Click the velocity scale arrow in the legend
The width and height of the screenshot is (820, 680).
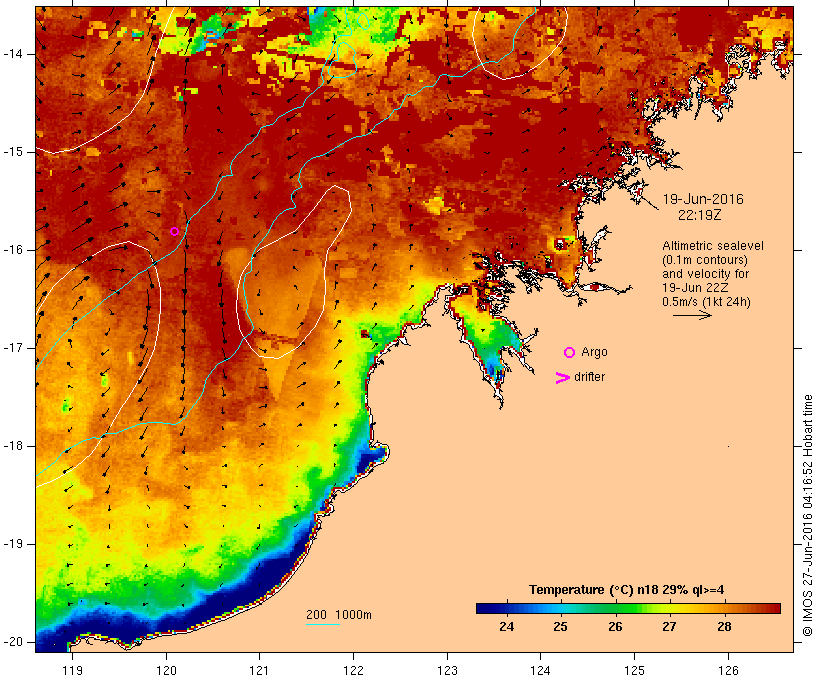(692, 315)
